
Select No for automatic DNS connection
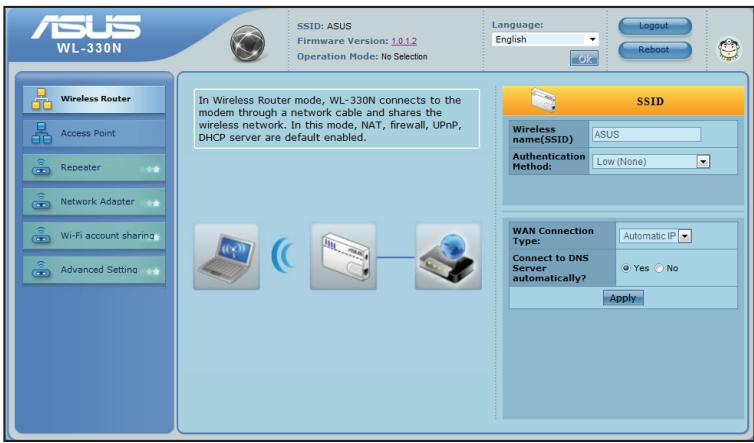click(659, 268)
